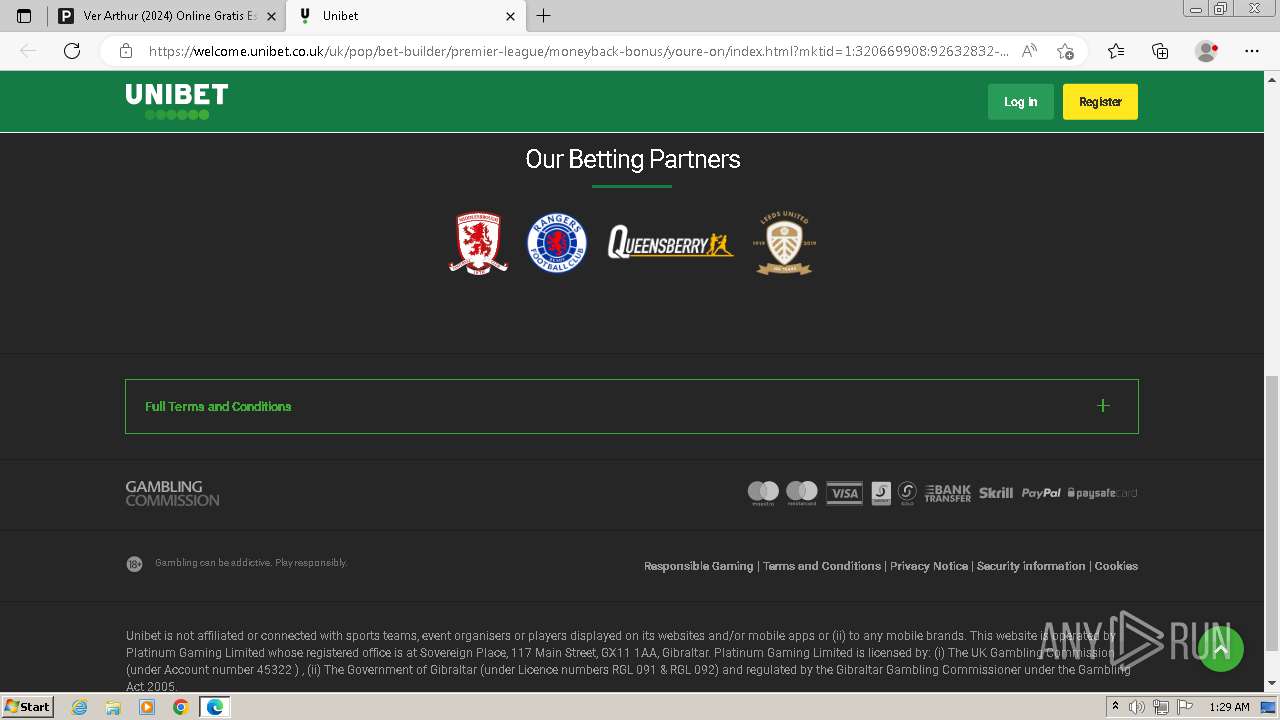This screenshot has height=720, width=1280.
Task: Click the Log in button
Action: pyautogui.click(x=1021, y=102)
